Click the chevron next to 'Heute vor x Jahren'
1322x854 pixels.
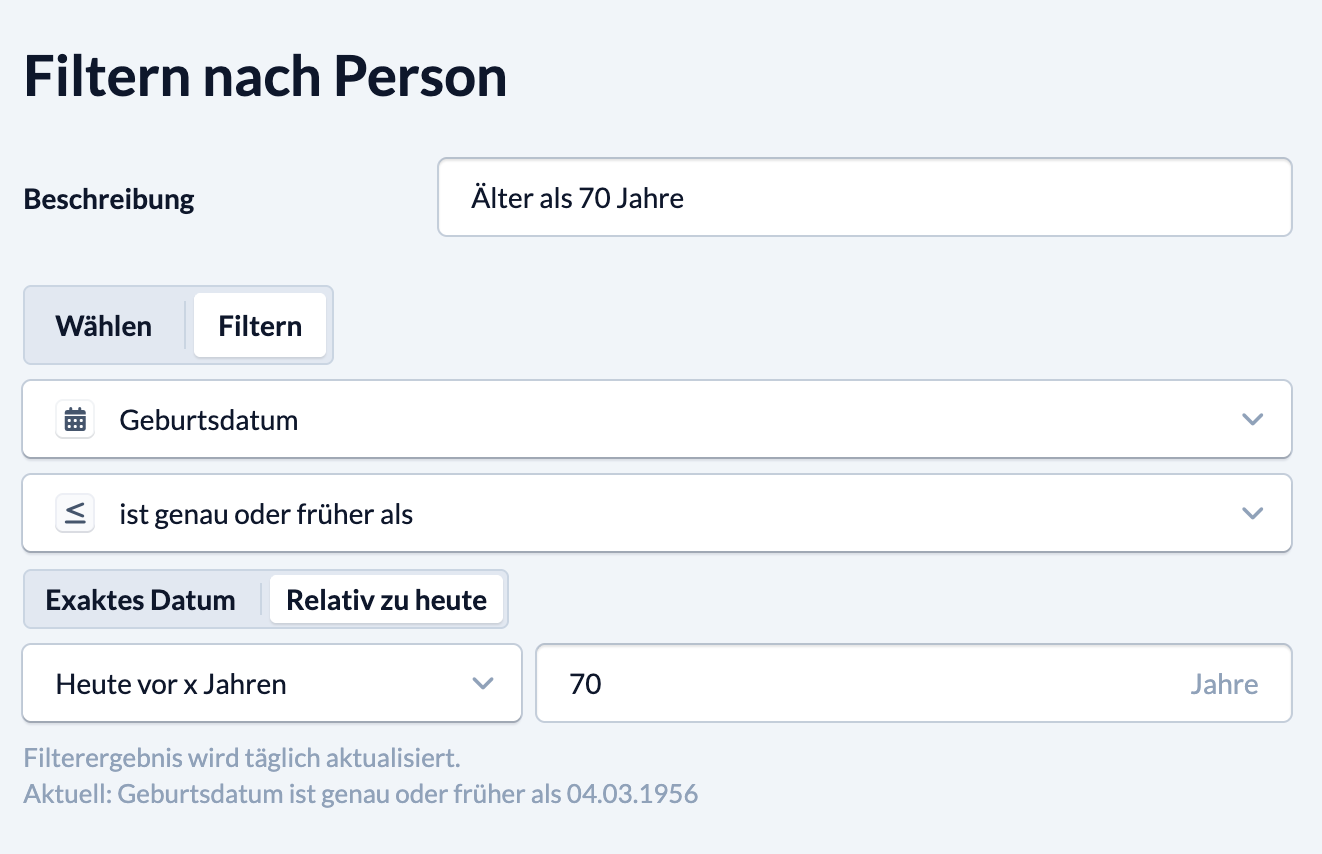[483, 684]
